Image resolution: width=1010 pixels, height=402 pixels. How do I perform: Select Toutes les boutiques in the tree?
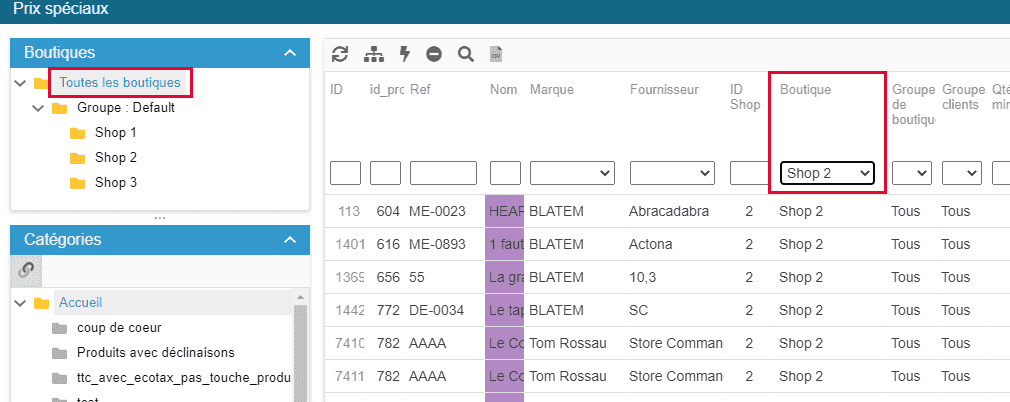coord(120,82)
